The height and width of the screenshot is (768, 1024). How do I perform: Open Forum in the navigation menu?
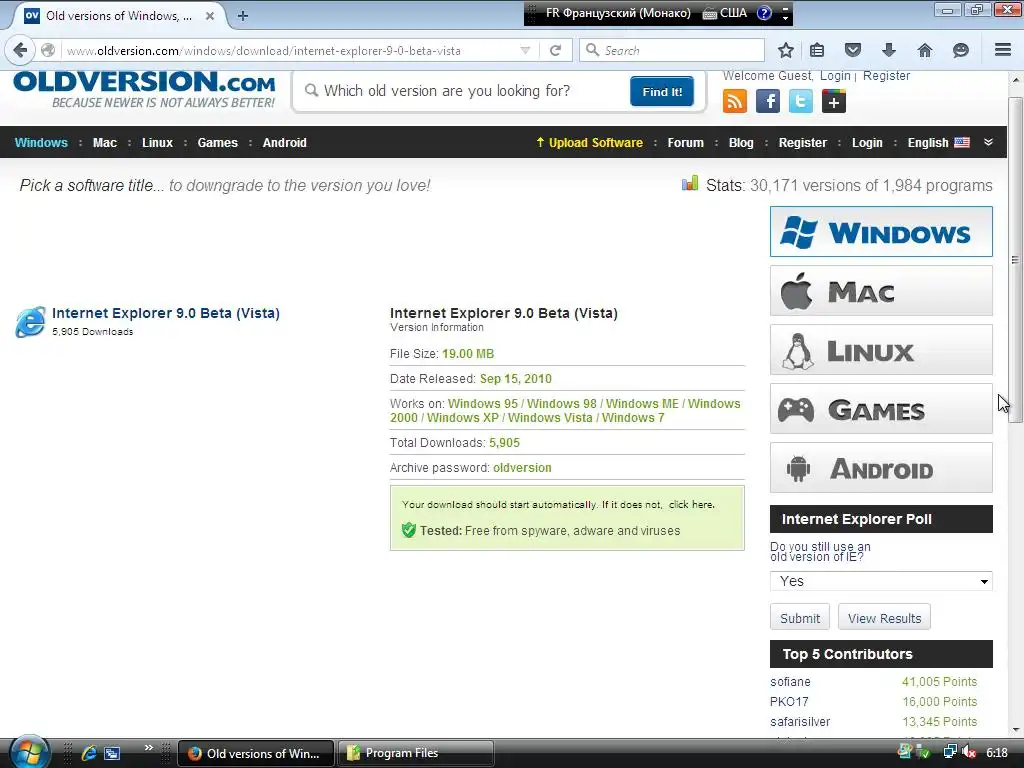(x=686, y=142)
